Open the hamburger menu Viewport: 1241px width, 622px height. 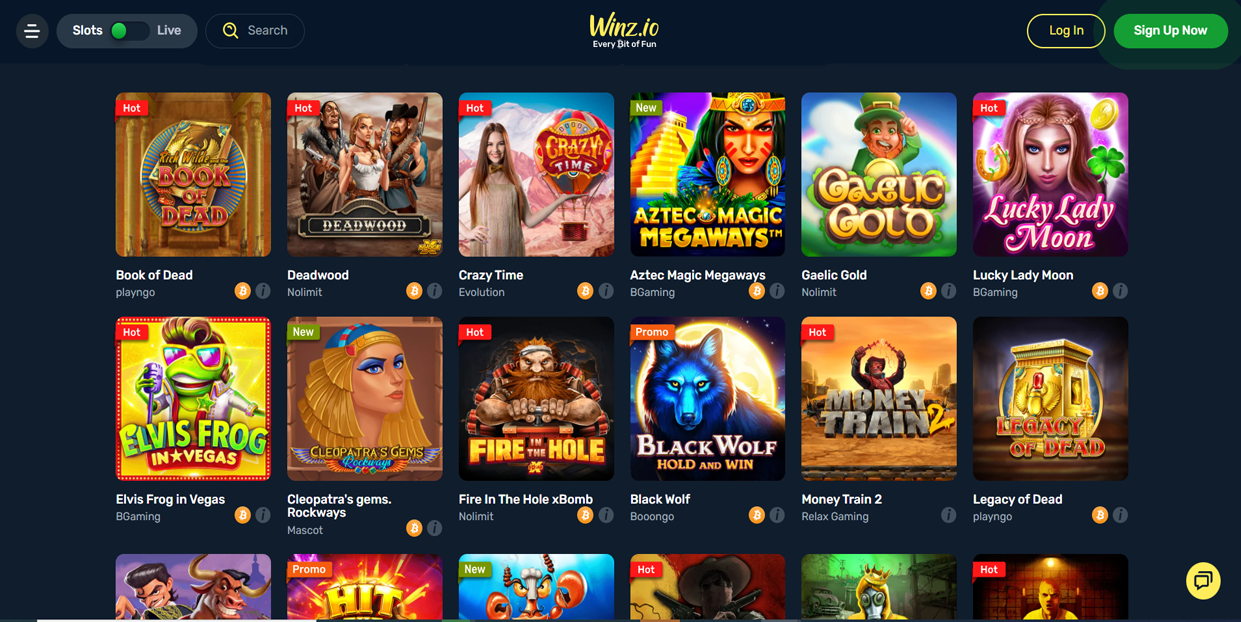click(x=32, y=31)
